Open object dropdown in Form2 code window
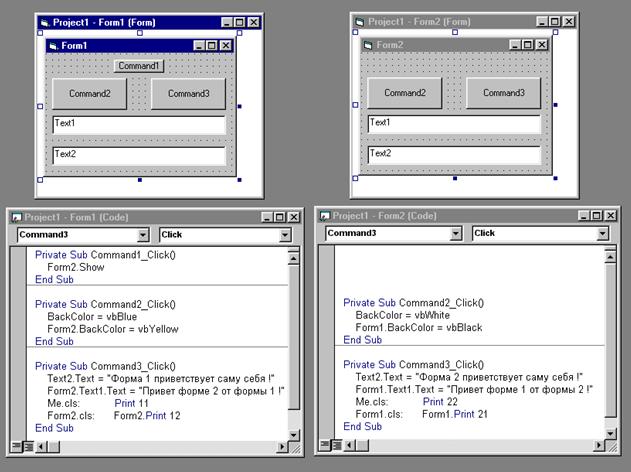The height and width of the screenshot is (472, 631). tap(455, 233)
